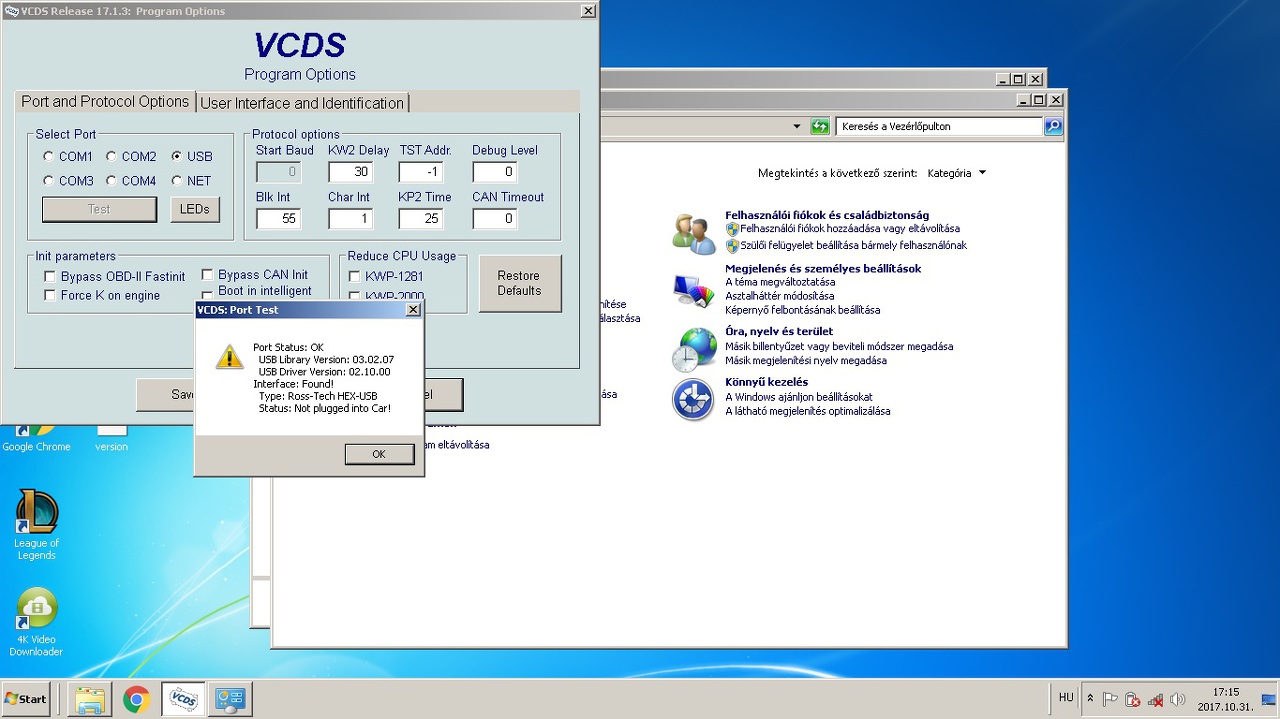Enable KWP-1281 reduce CPU usage checkbox
Viewport: 1280px width, 719px height.
[354, 276]
